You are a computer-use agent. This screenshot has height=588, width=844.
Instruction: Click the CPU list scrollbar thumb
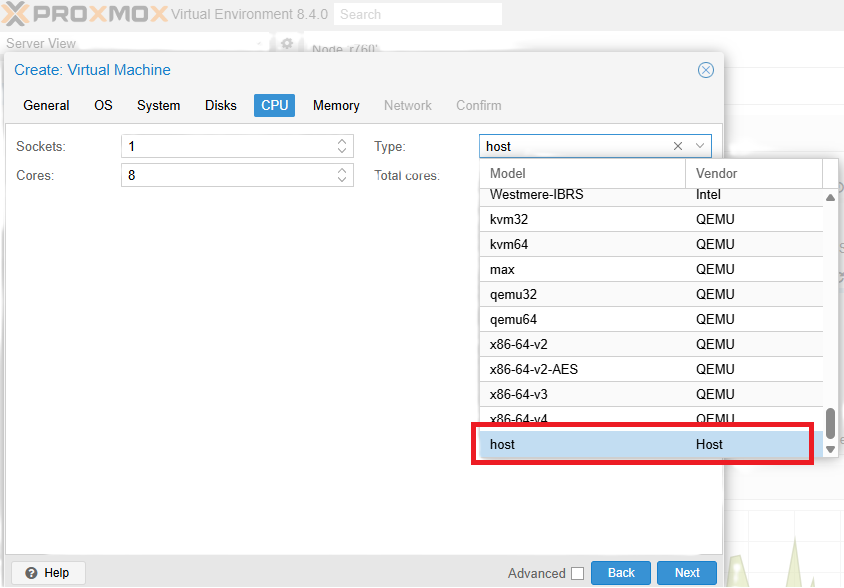[x=831, y=423]
